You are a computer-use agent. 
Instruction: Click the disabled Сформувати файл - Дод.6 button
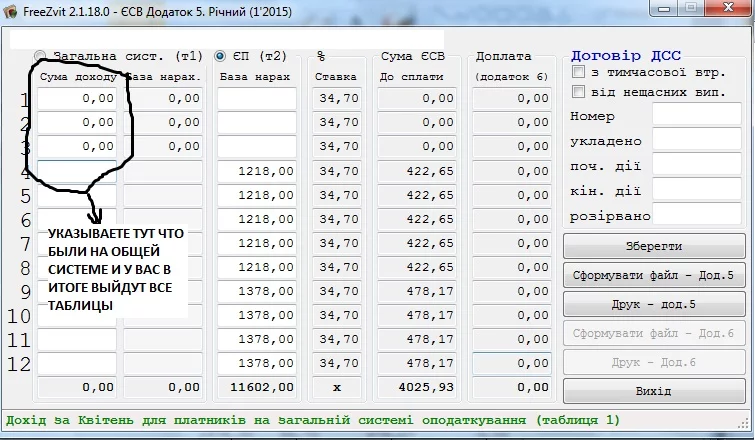click(x=654, y=333)
